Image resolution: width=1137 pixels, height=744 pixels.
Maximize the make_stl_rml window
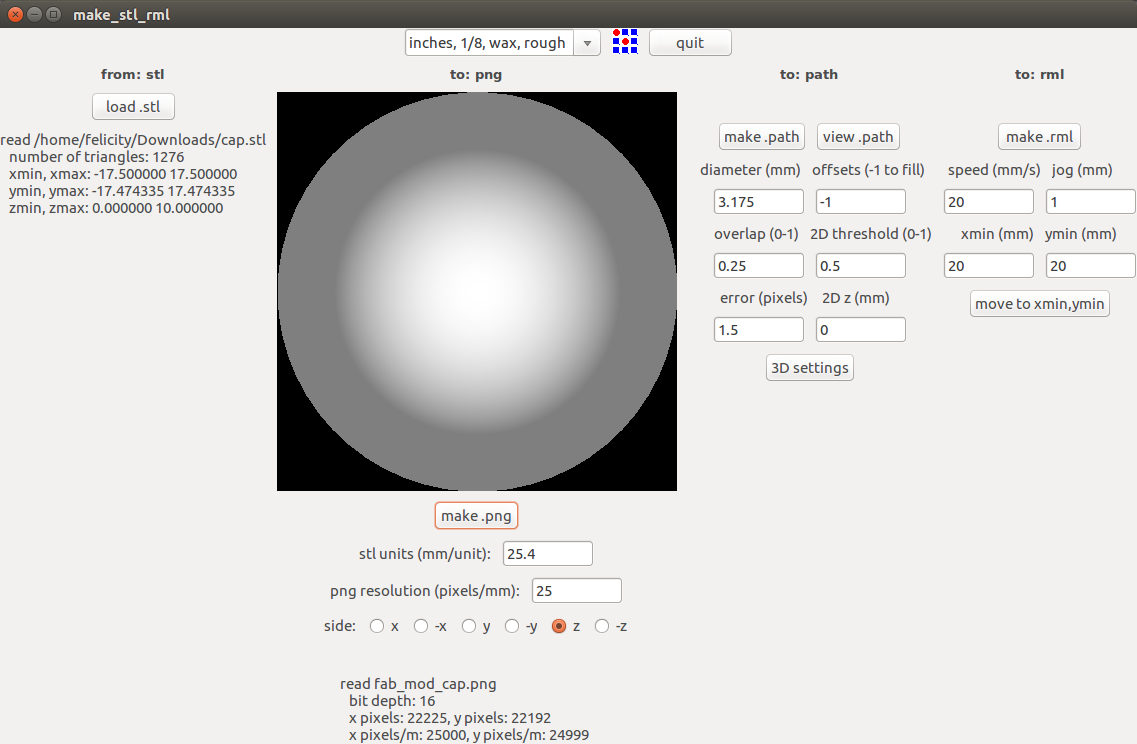coord(53,15)
